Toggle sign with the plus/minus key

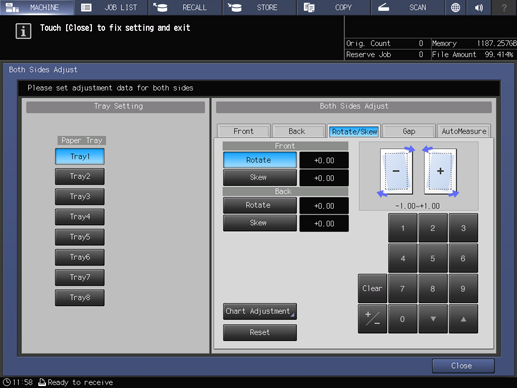372,319
